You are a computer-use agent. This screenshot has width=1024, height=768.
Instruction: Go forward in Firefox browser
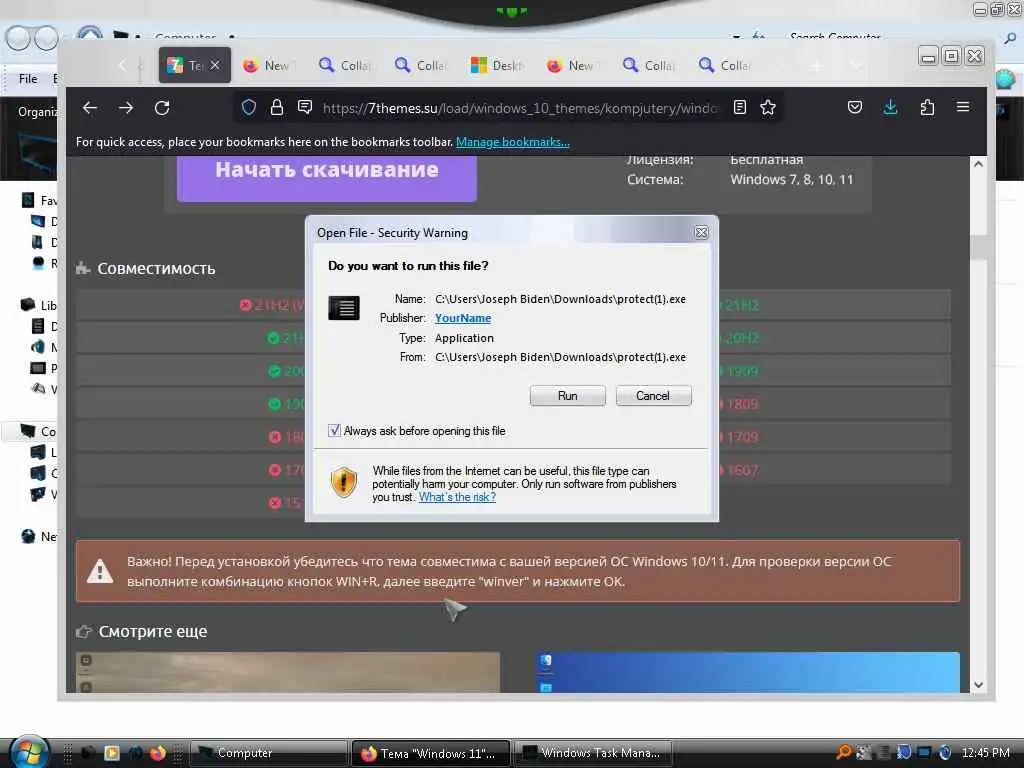pos(126,108)
